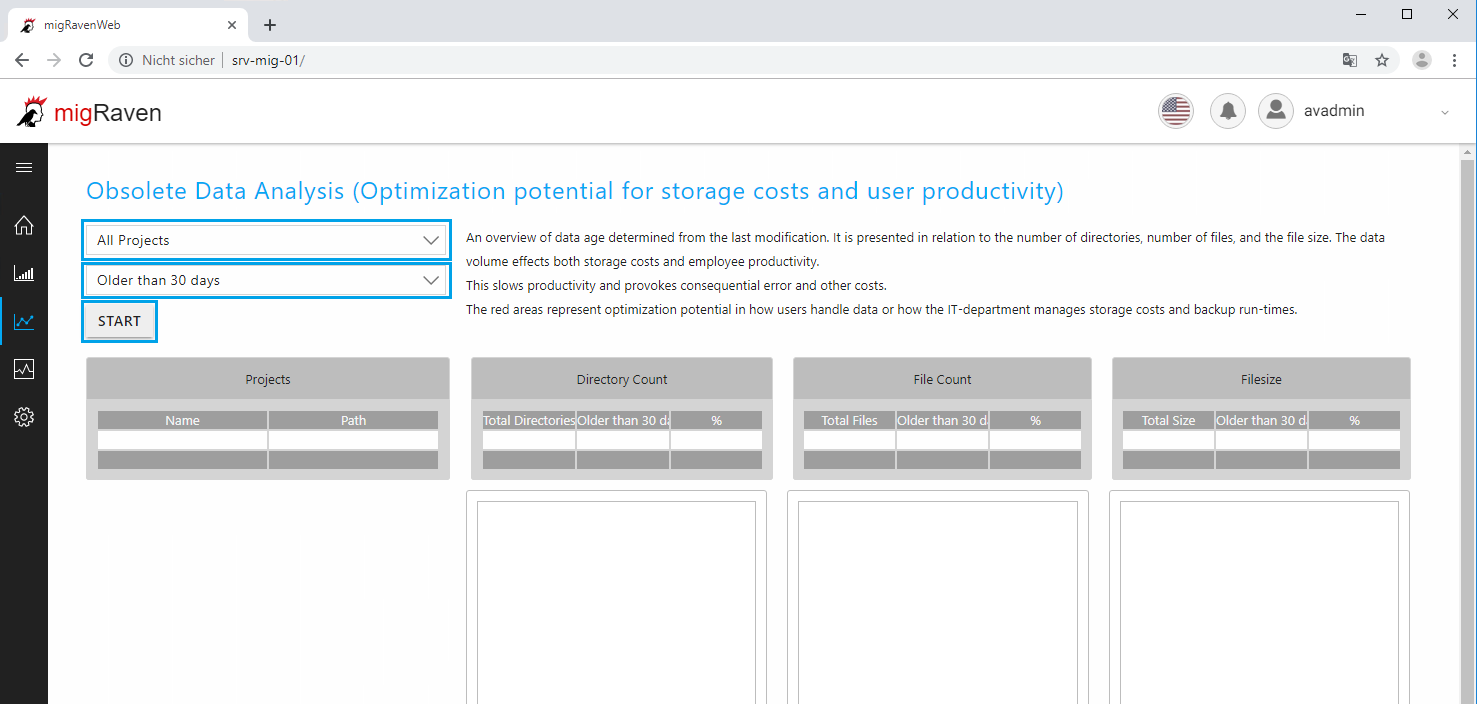Open the activity monitor sidebar icon
Viewport: 1477px width, 704px height.
click(x=24, y=369)
